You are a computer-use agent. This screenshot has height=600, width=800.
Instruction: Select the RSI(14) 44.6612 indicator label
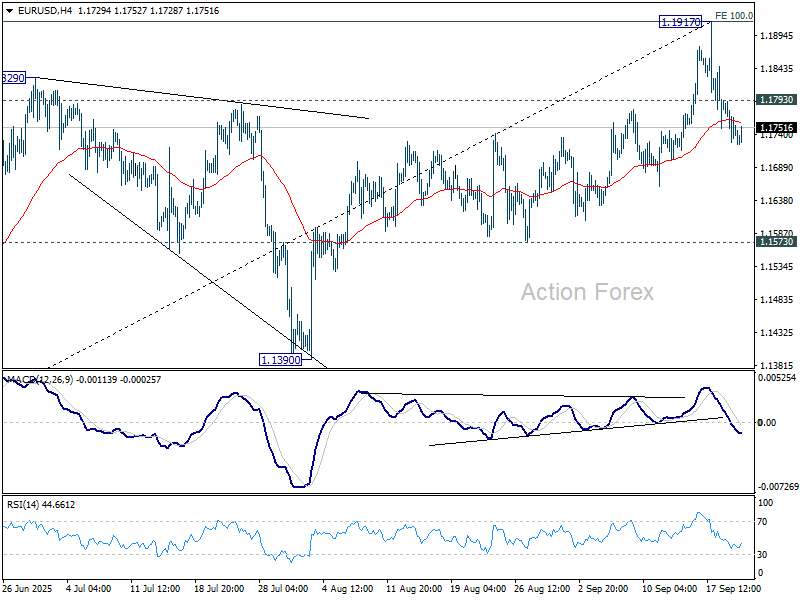coord(38,504)
